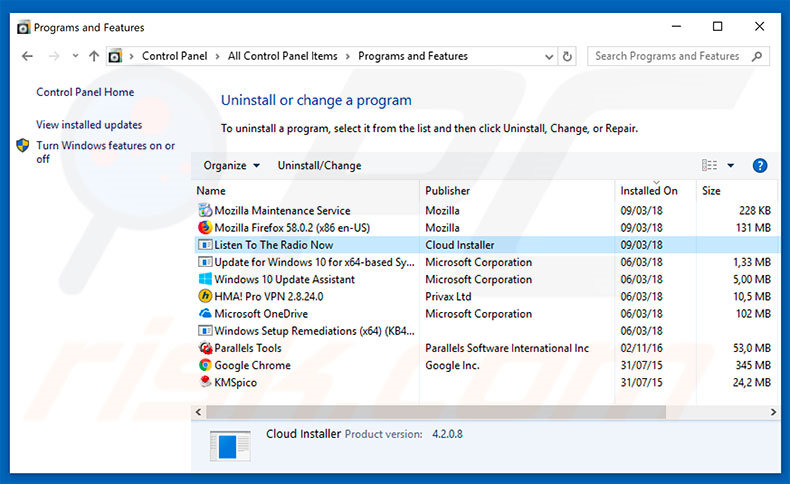This screenshot has width=790, height=484.
Task: Sort by the Size column header
Action: point(711,191)
